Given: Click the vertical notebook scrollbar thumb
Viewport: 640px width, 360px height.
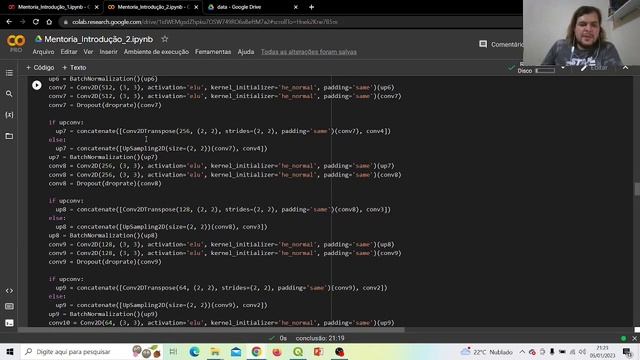Looking at the screenshot, I should point(637,189).
